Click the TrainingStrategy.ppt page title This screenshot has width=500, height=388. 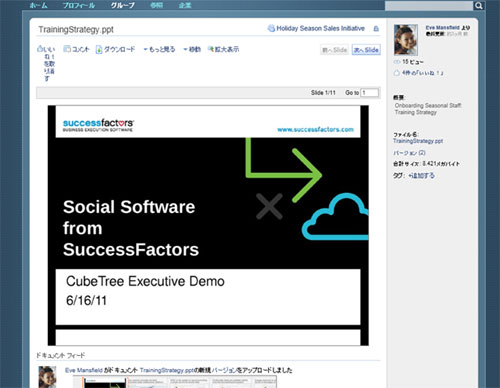tap(76, 29)
